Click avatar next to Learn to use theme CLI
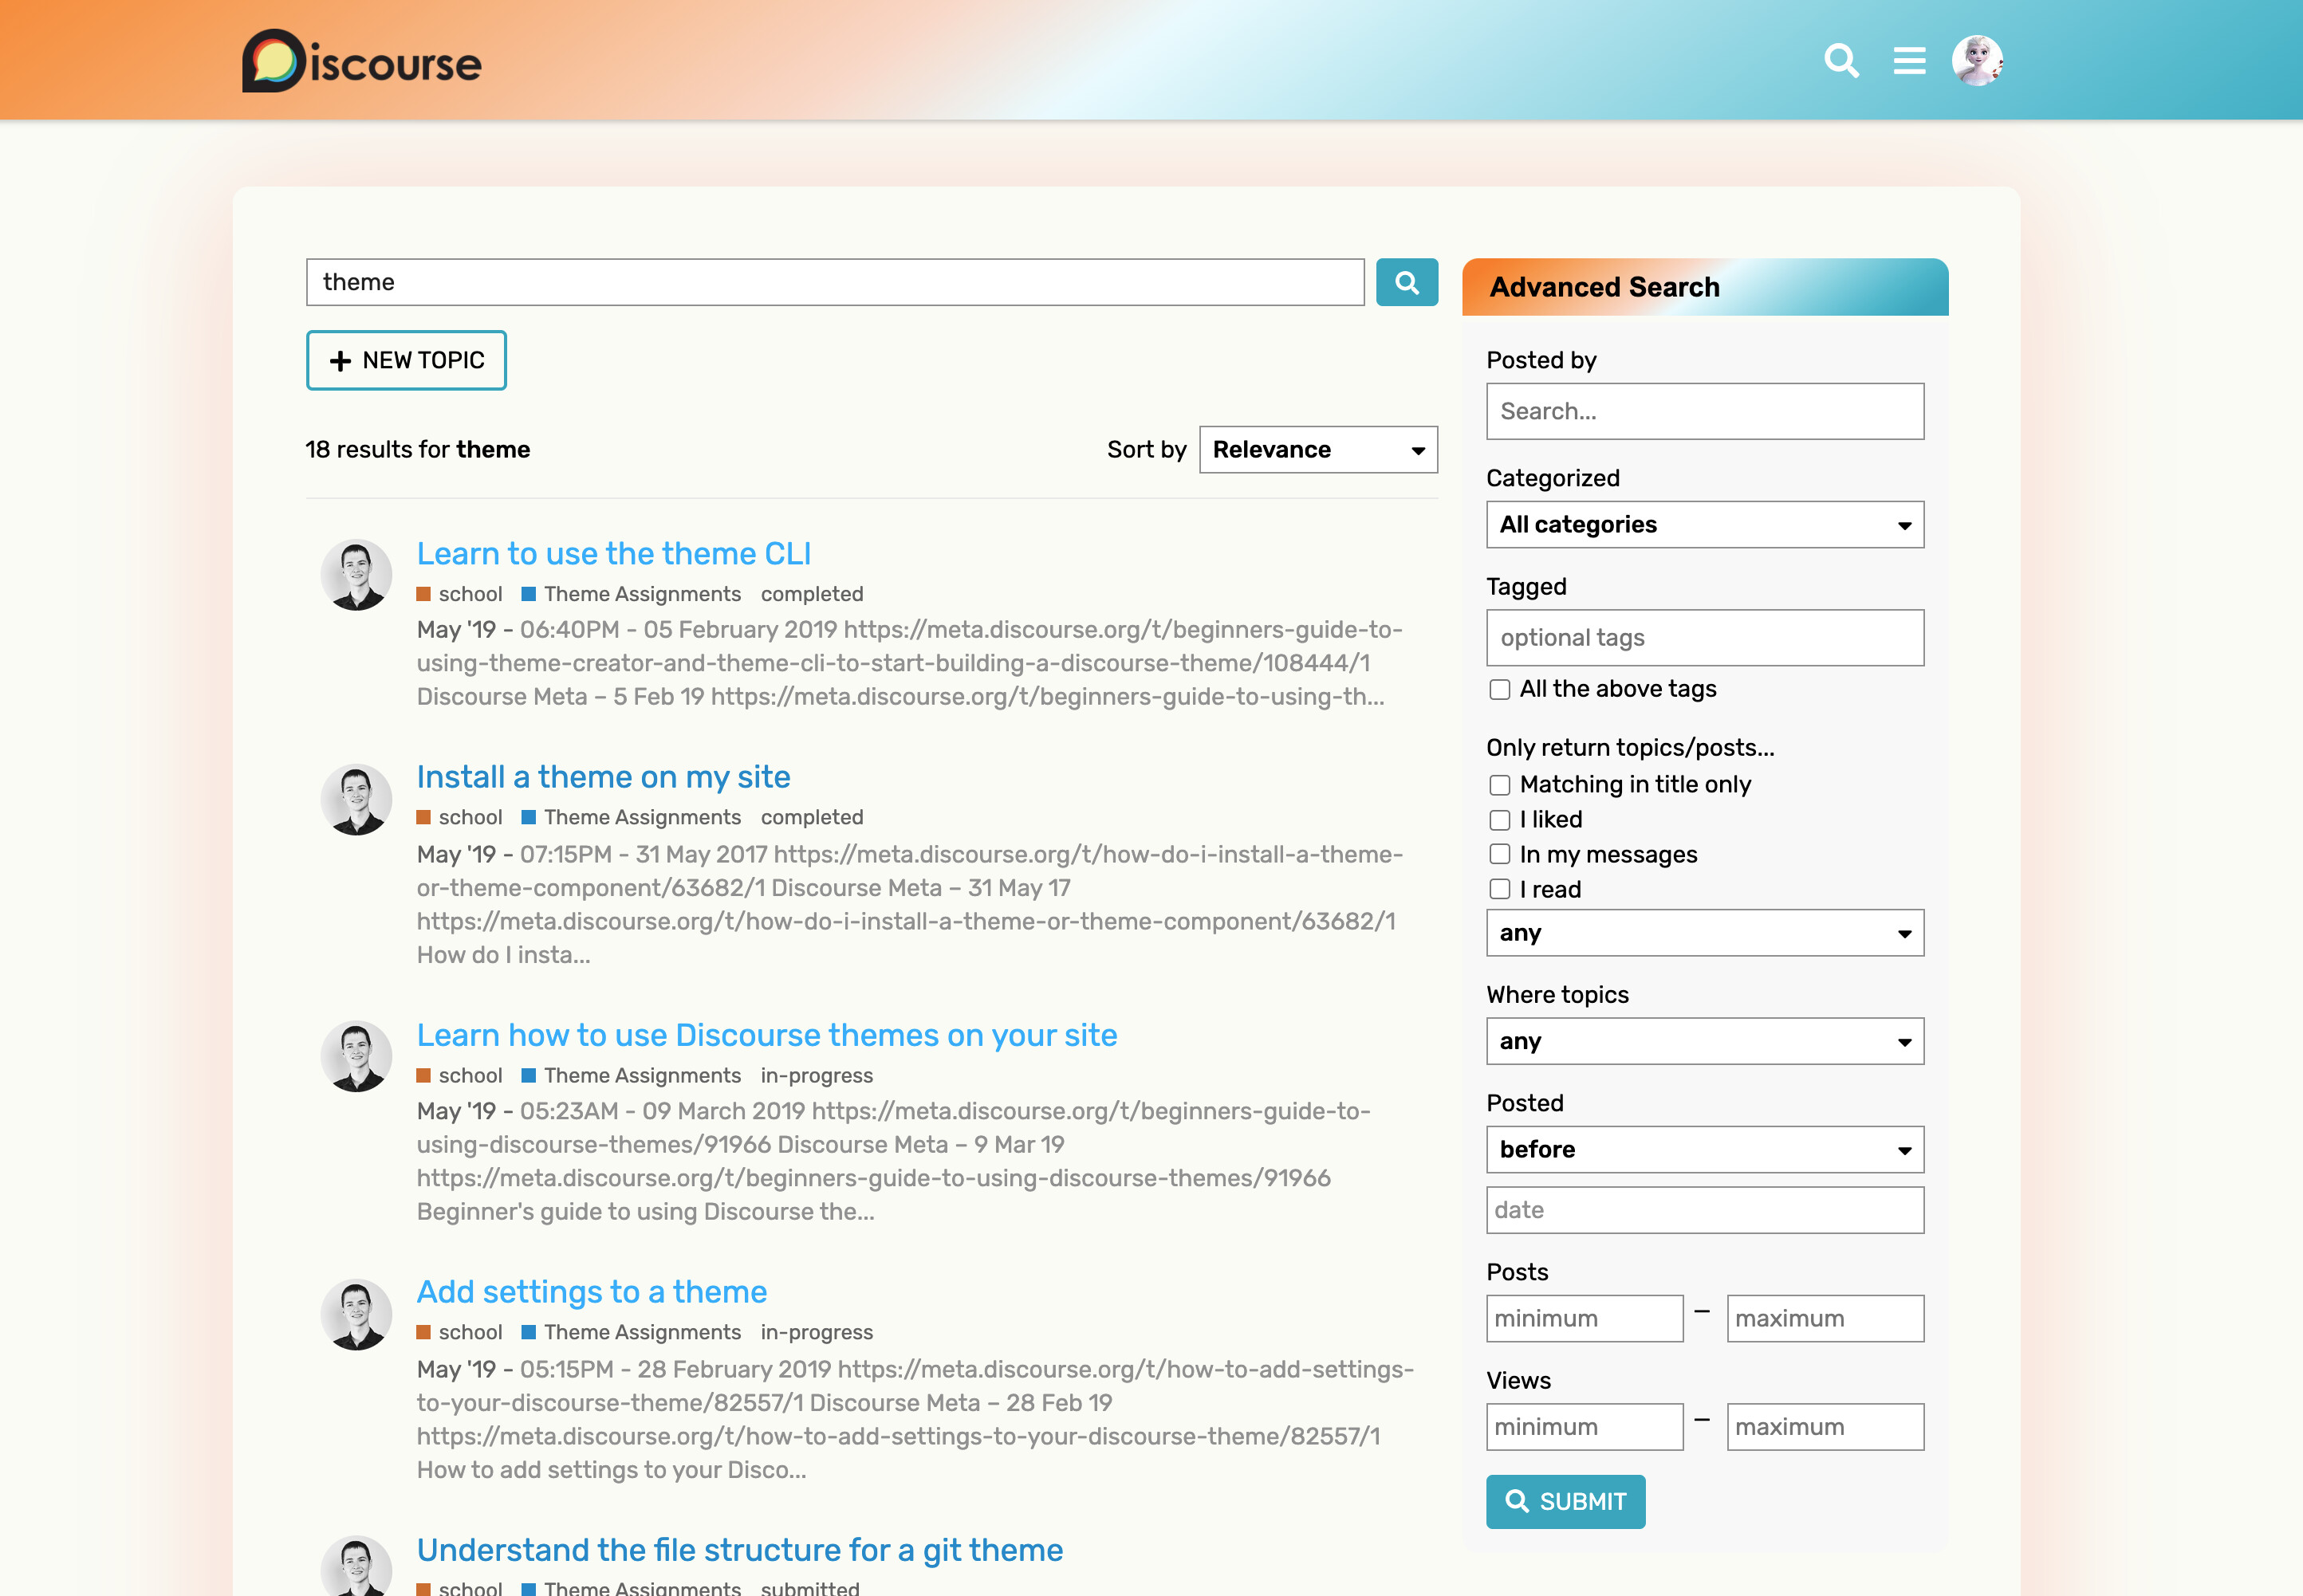2303x1596 pixels. 356,575
